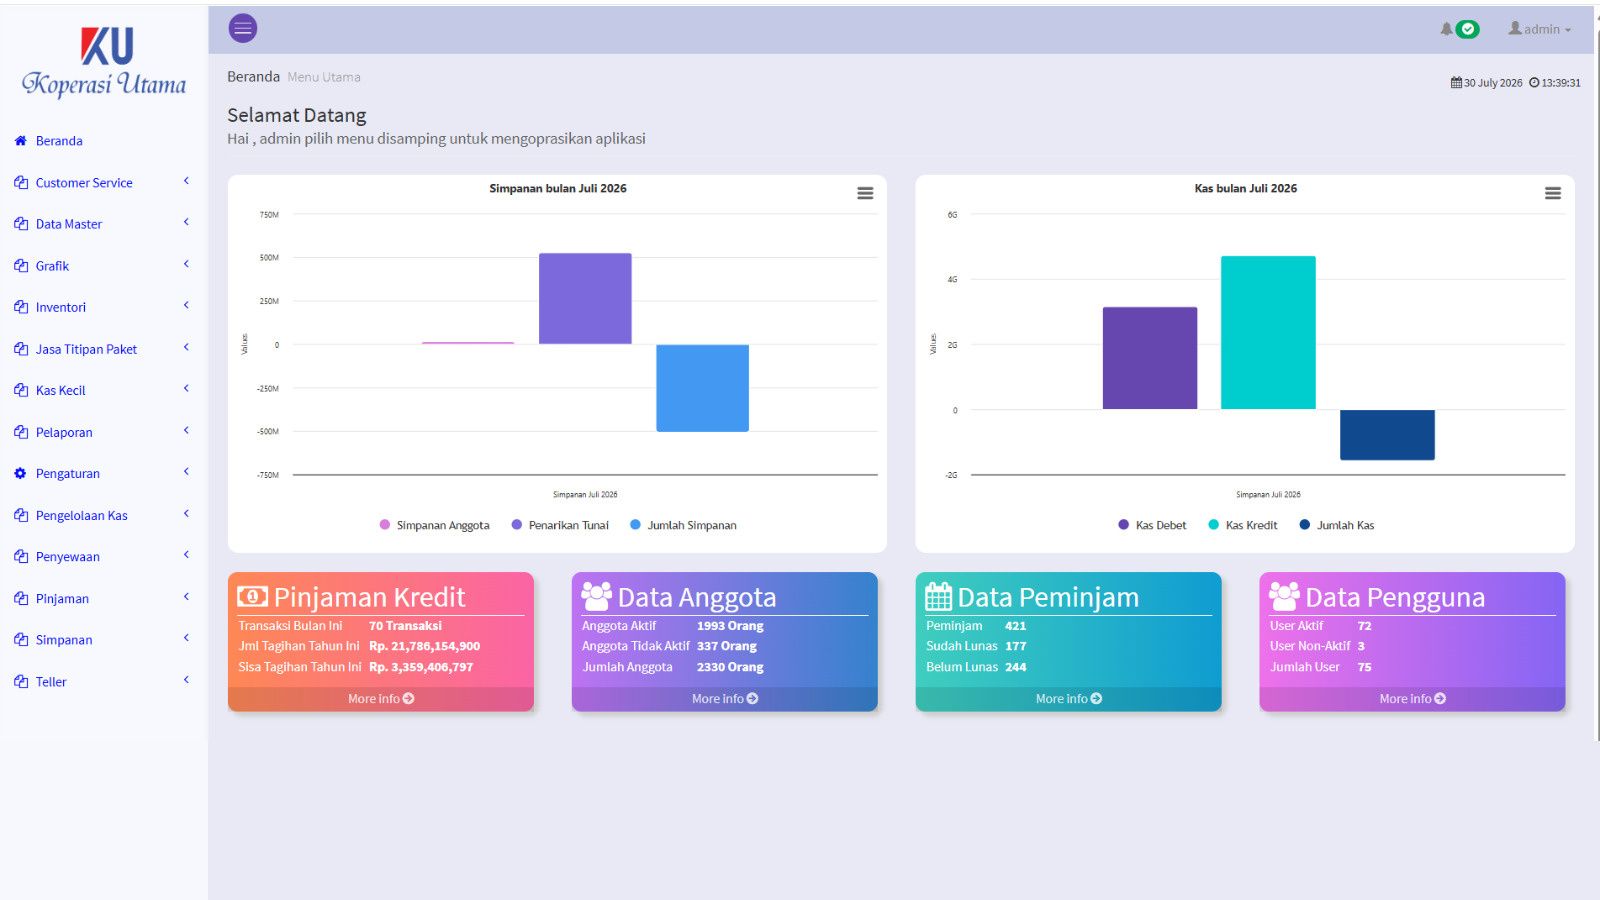
Task: Click the money icon on Pinjaman Kredit card
Action: click(x=252, y=597)
